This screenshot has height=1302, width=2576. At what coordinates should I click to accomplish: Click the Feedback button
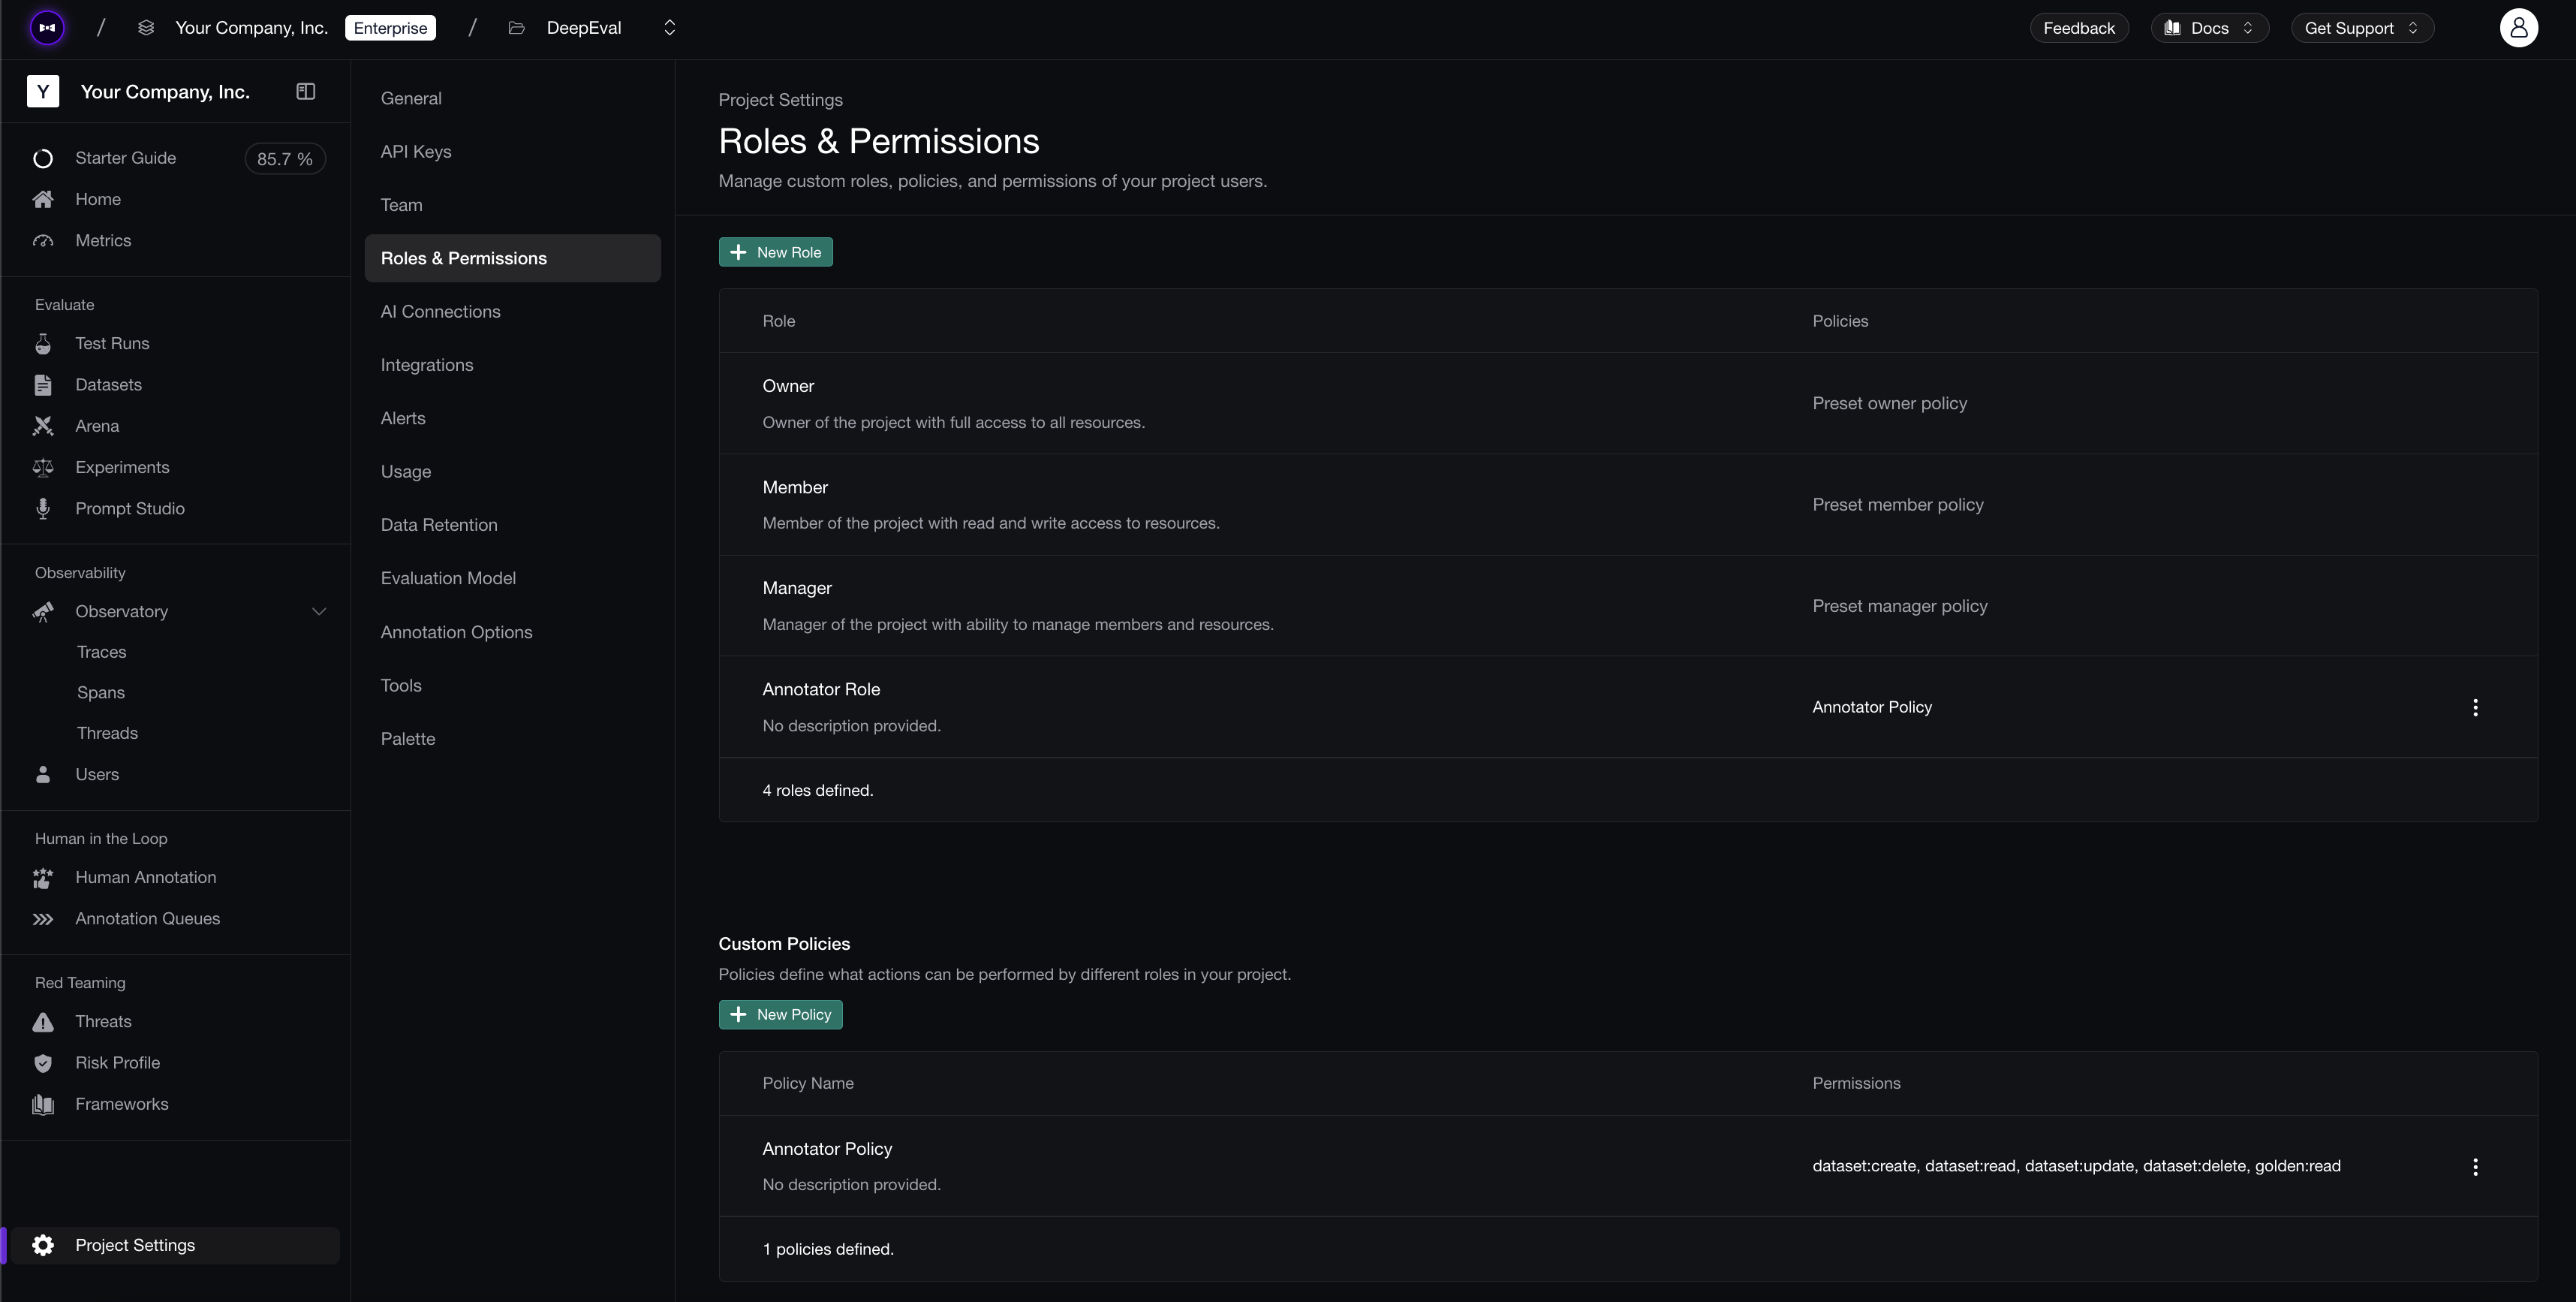point(2078,28)
